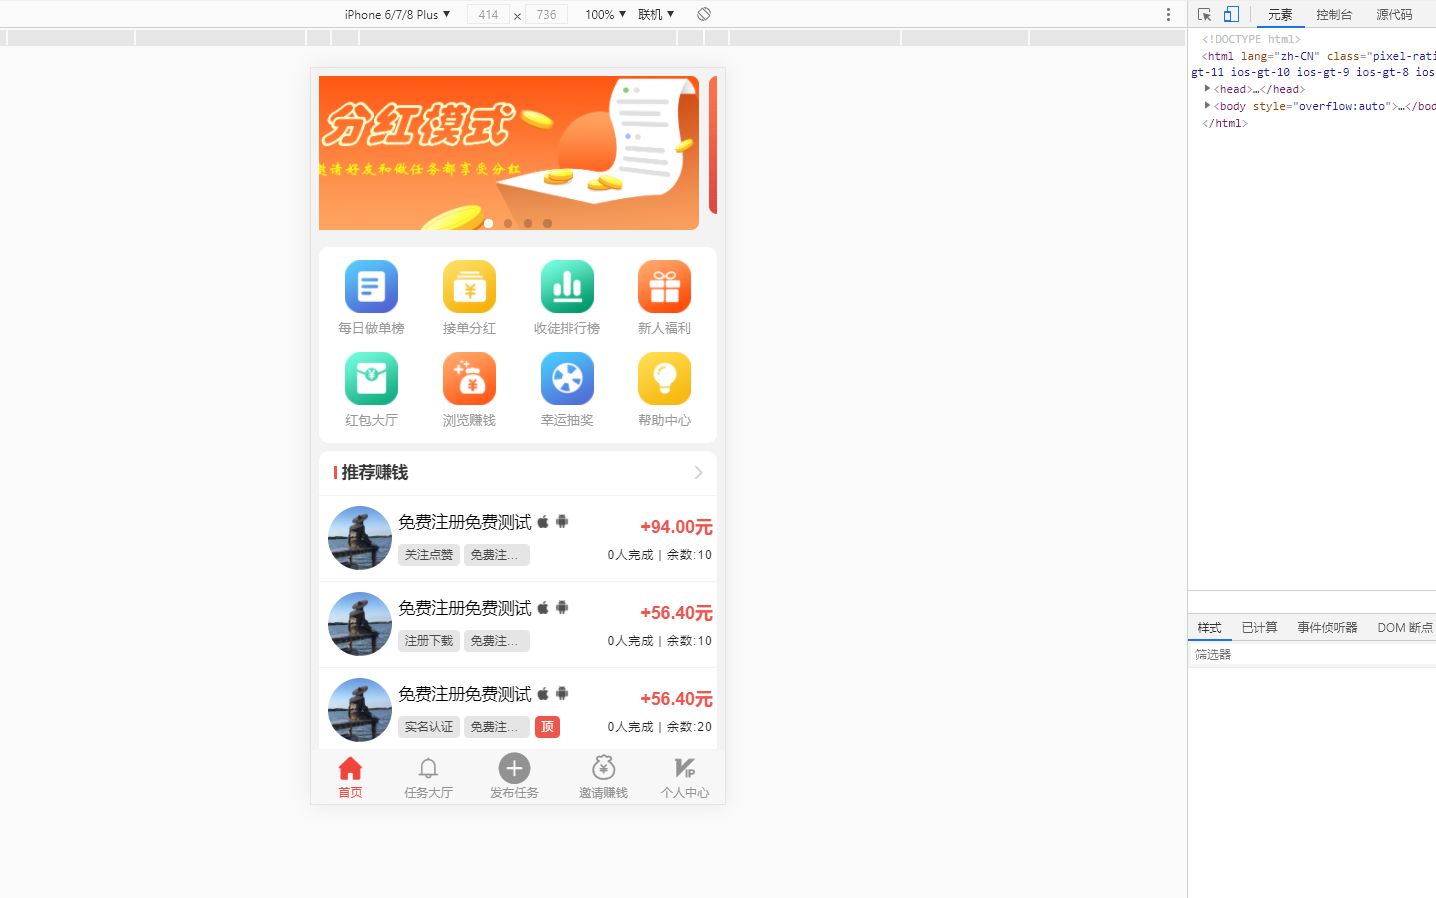Image resolution: width=1436 pixels, height=898 pixels.
Task: Select the closing </html> tag line
Action: tap(1225, 123)
